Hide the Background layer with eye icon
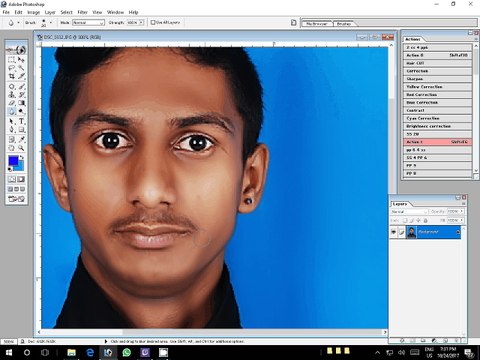Viewport: 480px width, 360px height. coord(394,232)
